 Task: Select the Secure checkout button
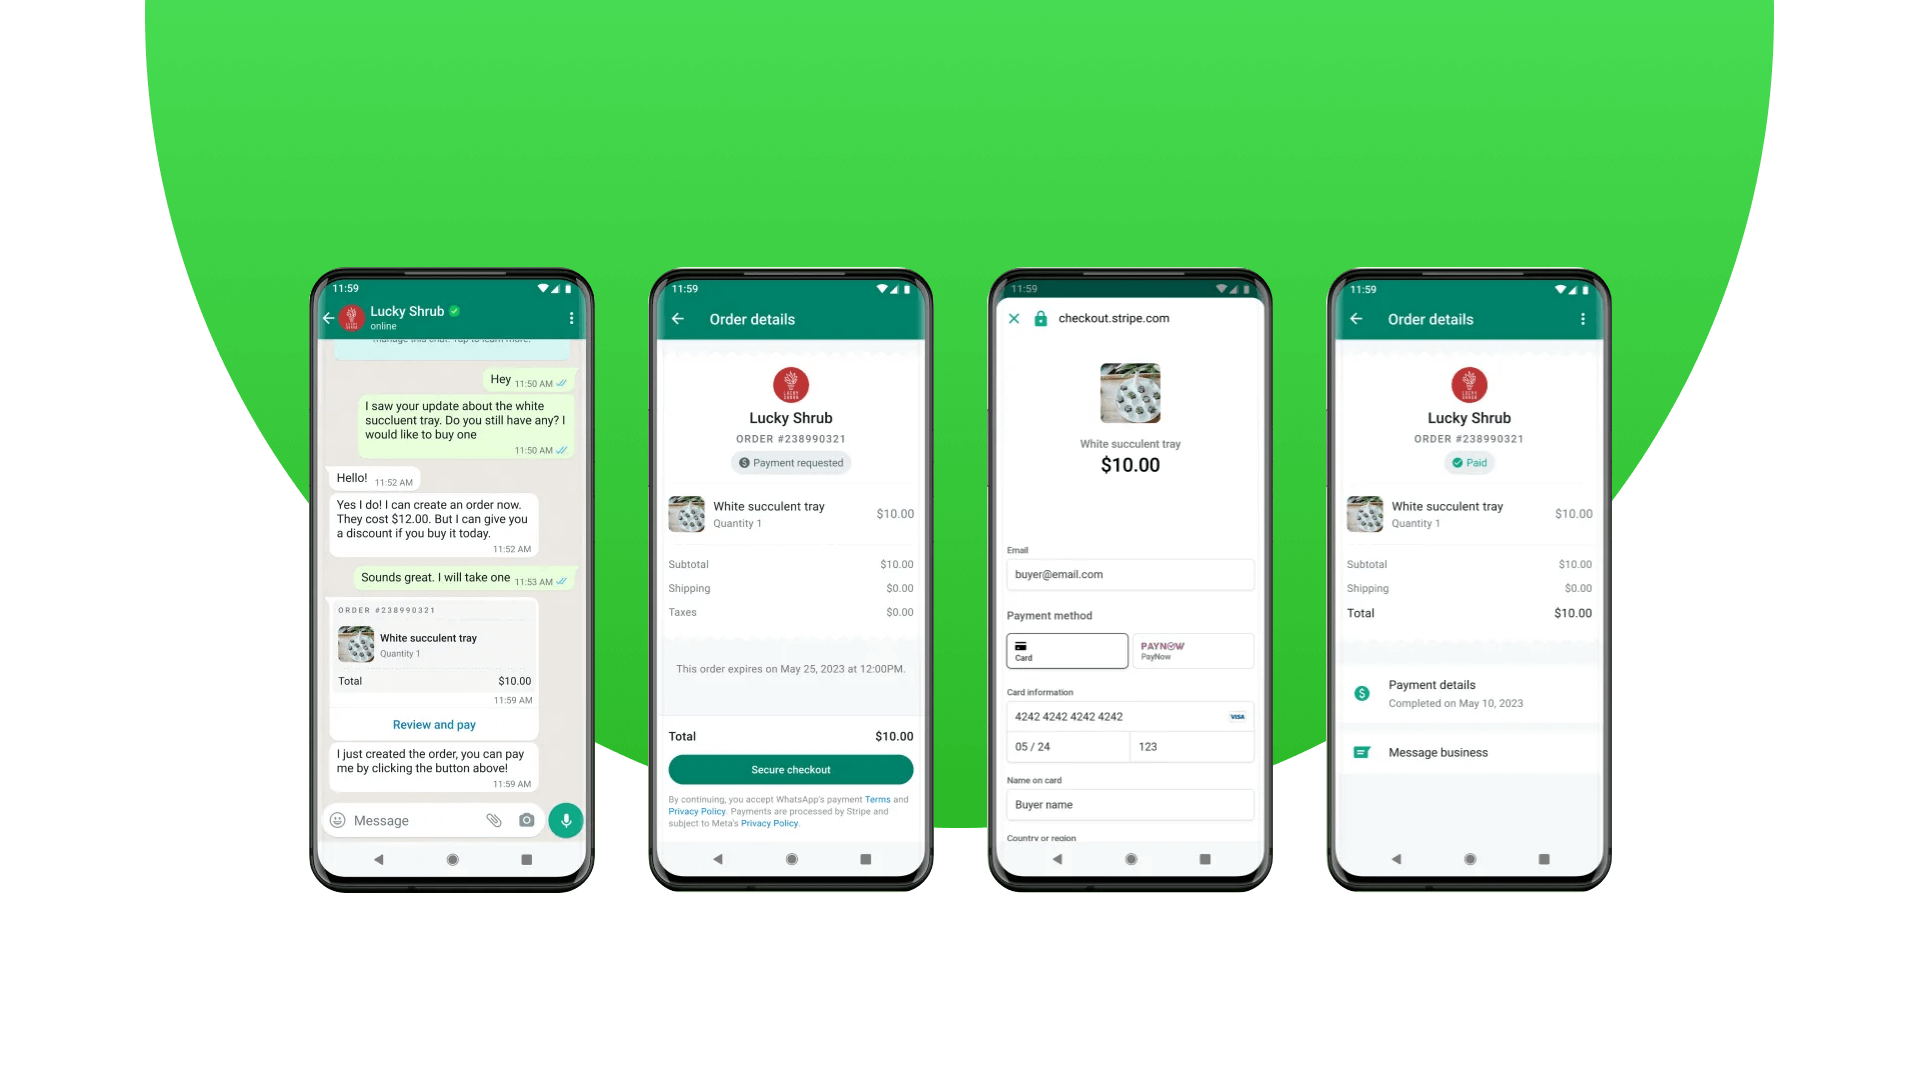pos(791,769)
